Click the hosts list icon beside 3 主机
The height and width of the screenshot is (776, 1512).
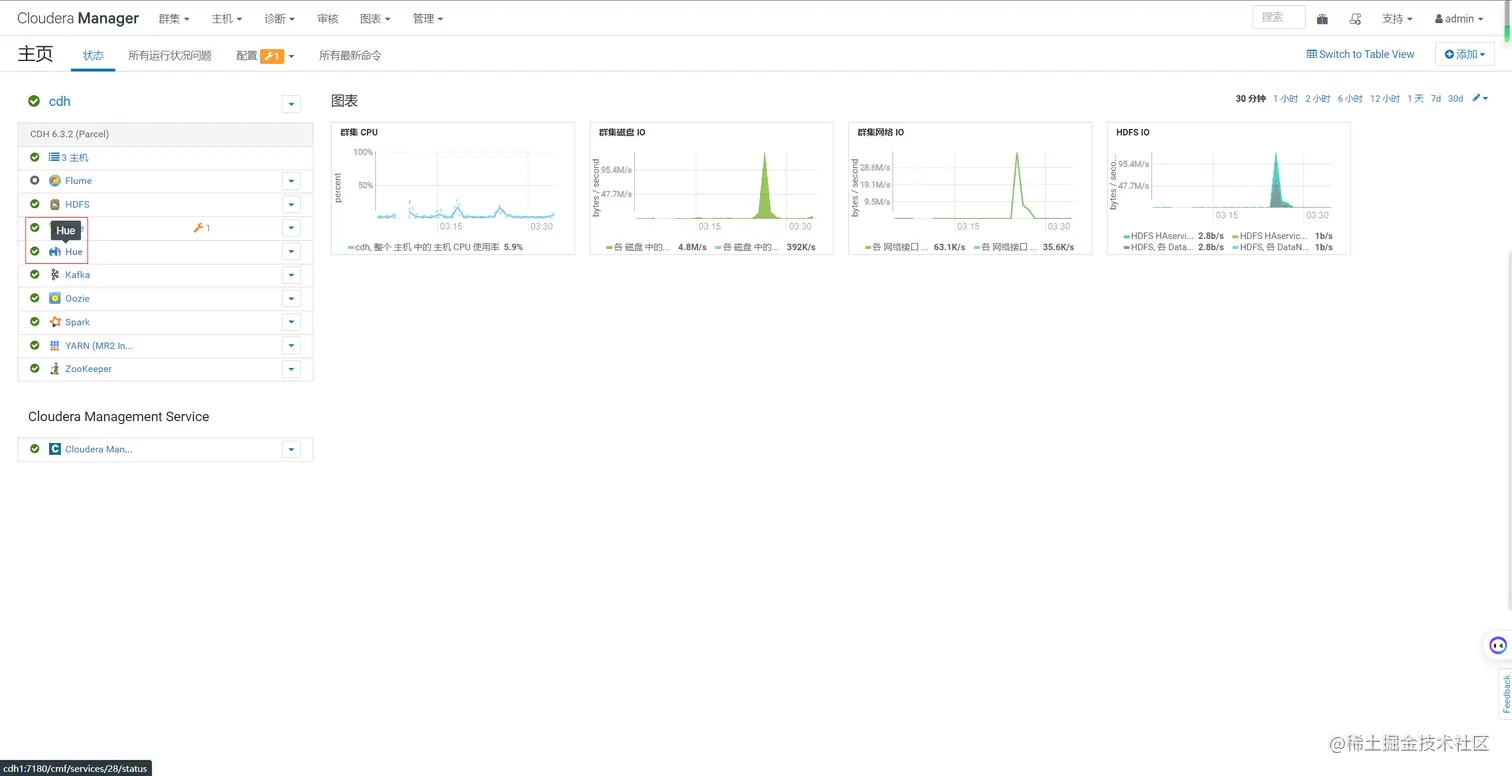(54, 157)
